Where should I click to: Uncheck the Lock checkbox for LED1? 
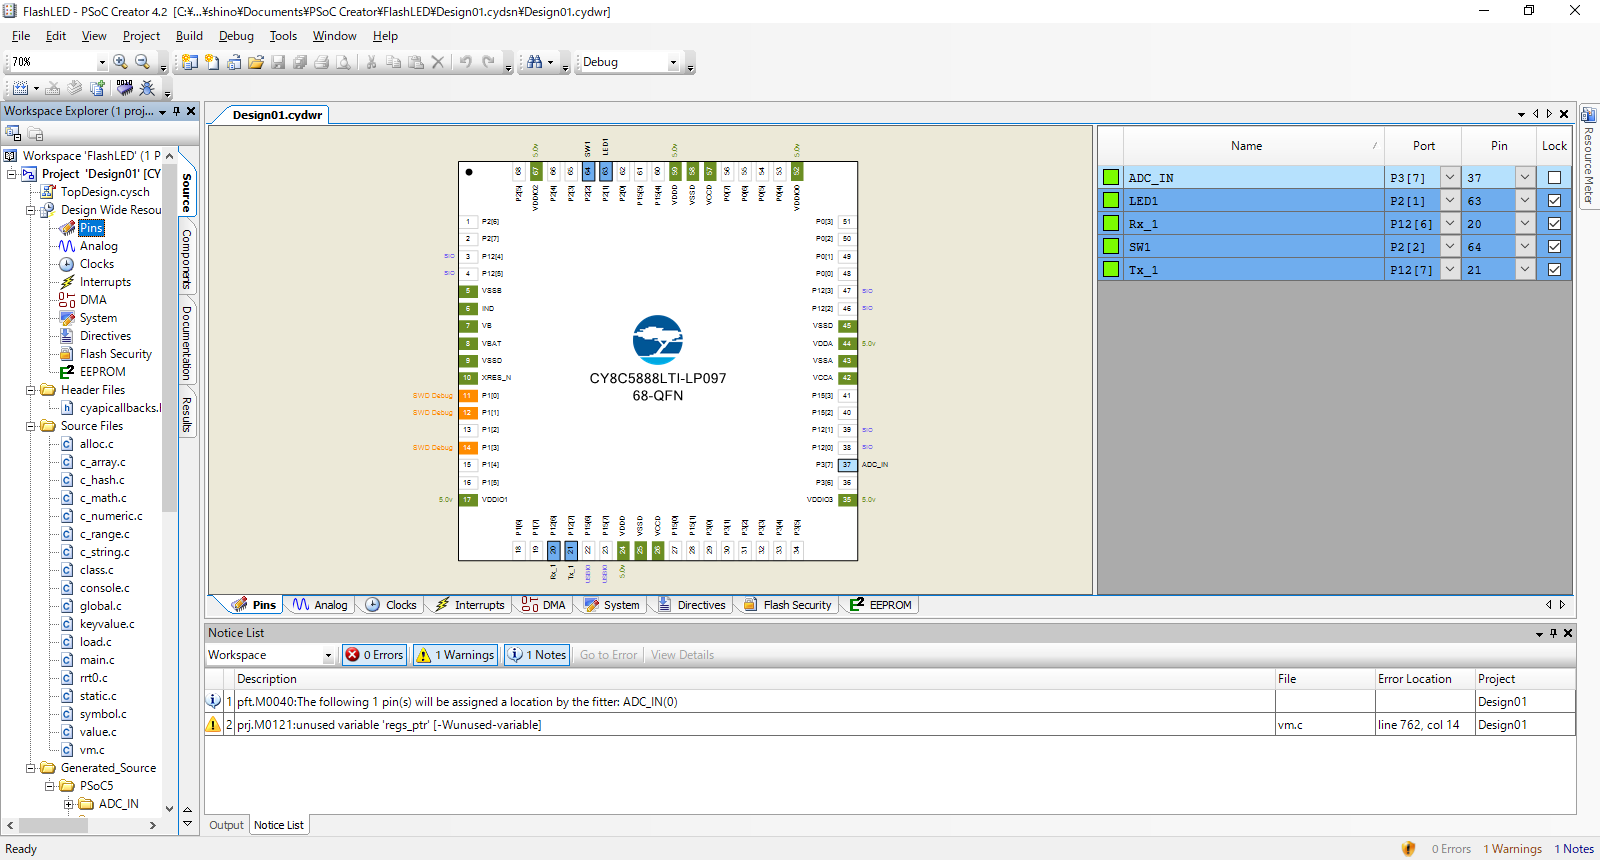pos(1554,201)
